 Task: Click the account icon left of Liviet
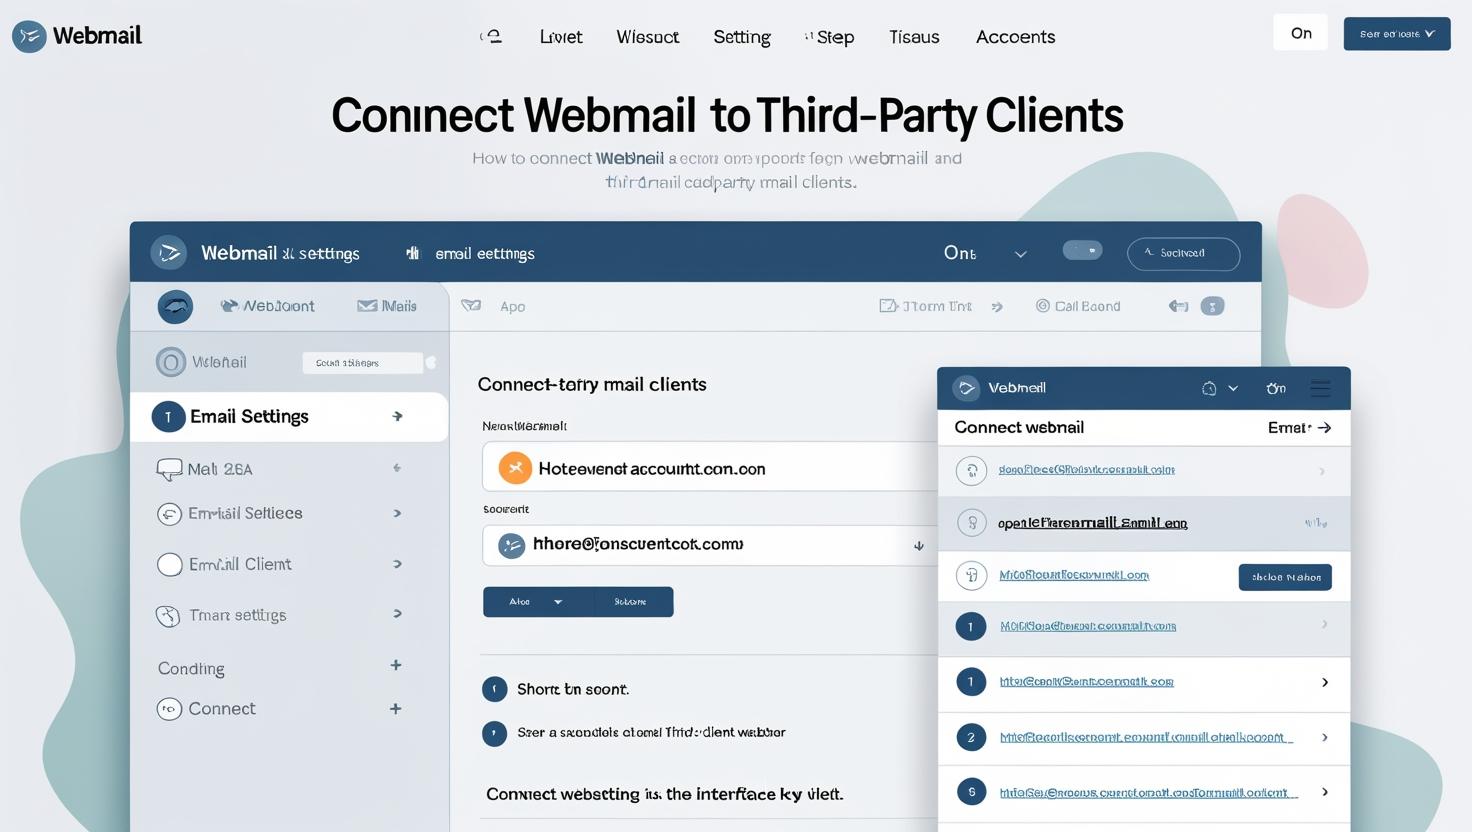point(491,37)
